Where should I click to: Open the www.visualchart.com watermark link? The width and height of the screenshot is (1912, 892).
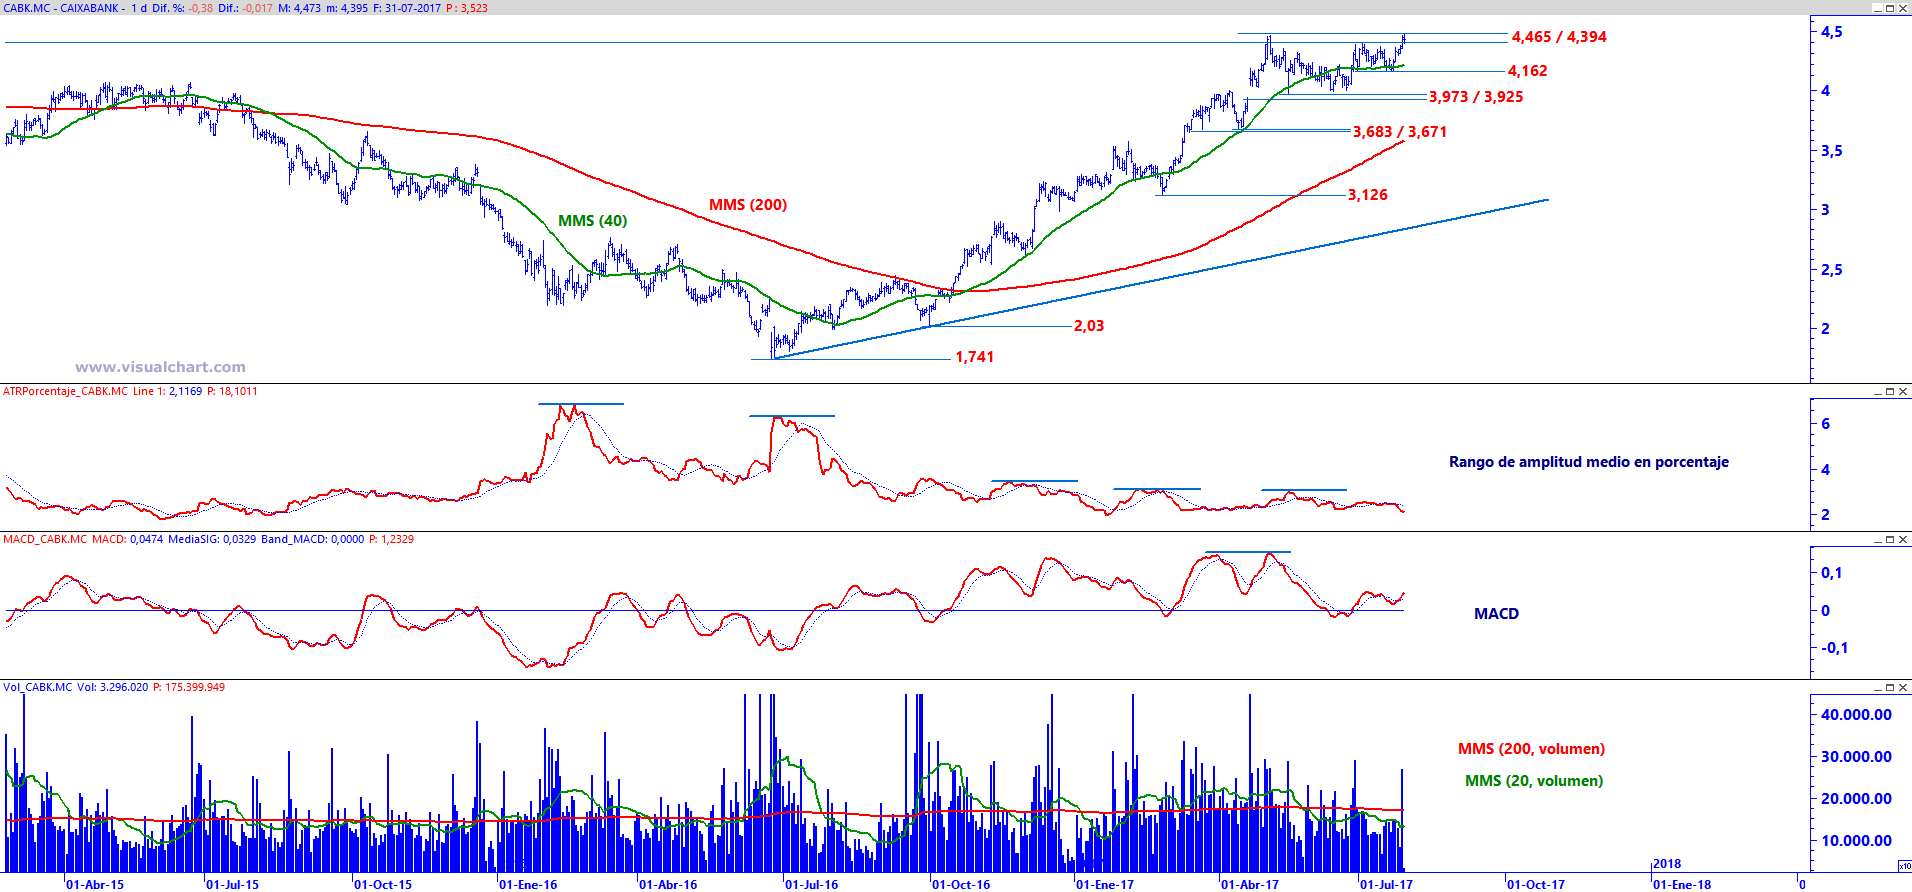(x=160, y=367)
